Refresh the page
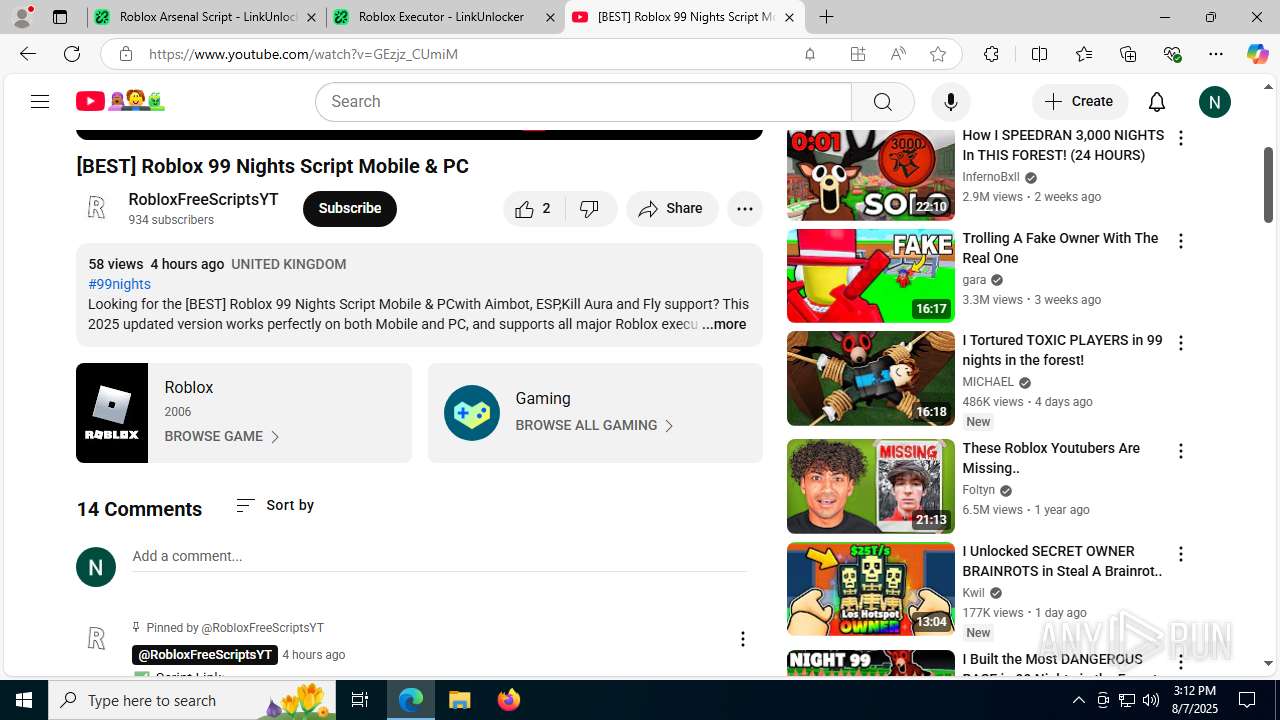This screenshot has width=1280, height=720. (x=72, y=54)
